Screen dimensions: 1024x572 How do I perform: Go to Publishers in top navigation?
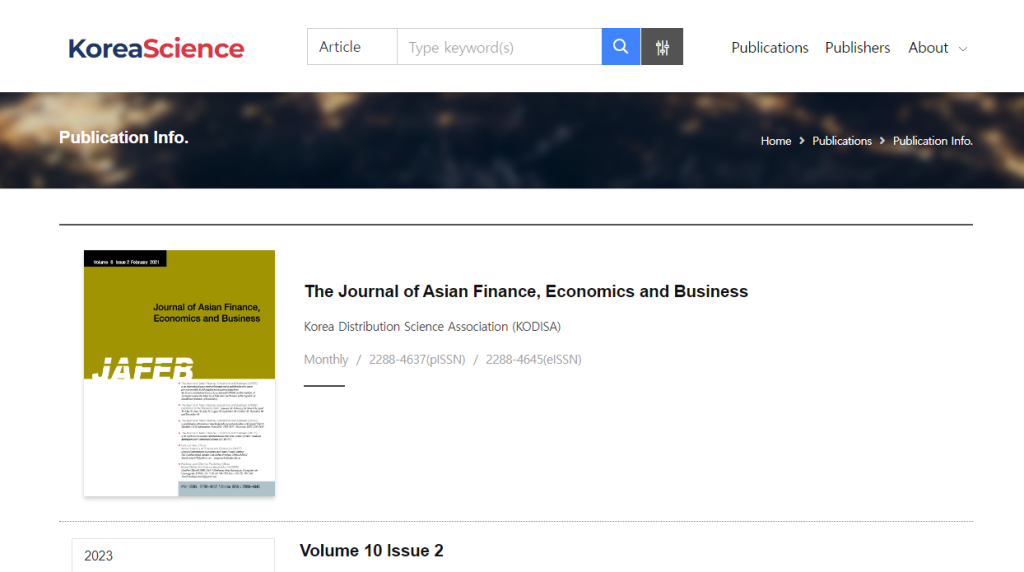coord(857,47)
